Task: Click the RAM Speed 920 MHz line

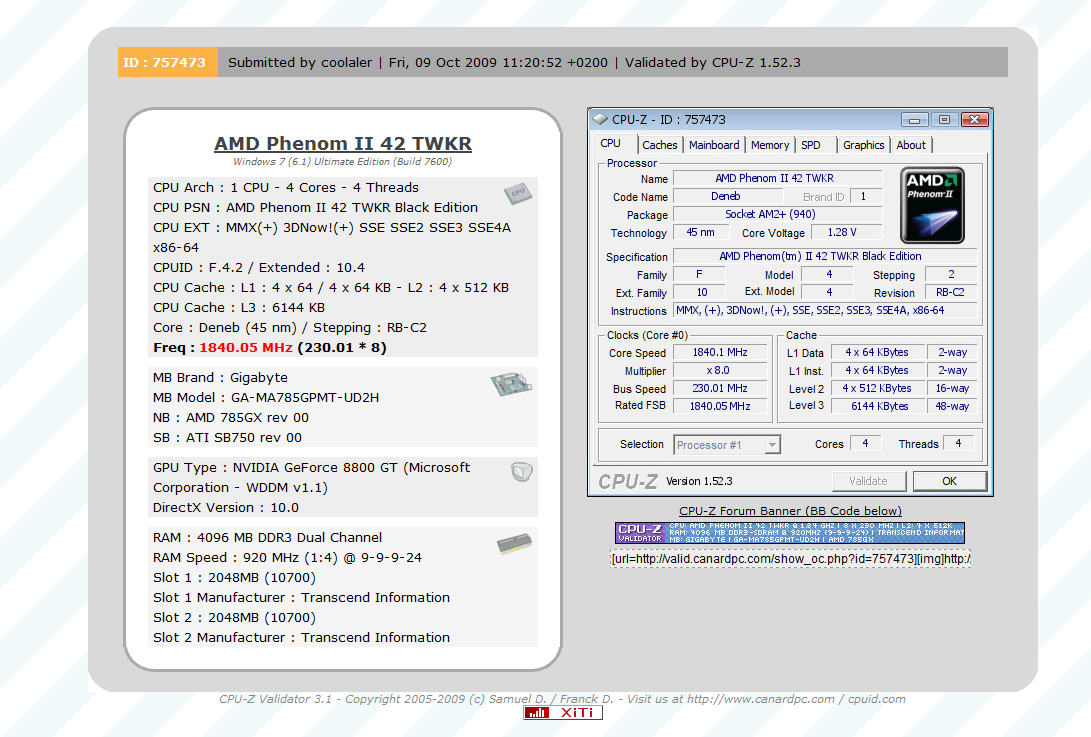Action: pos(287,557)
